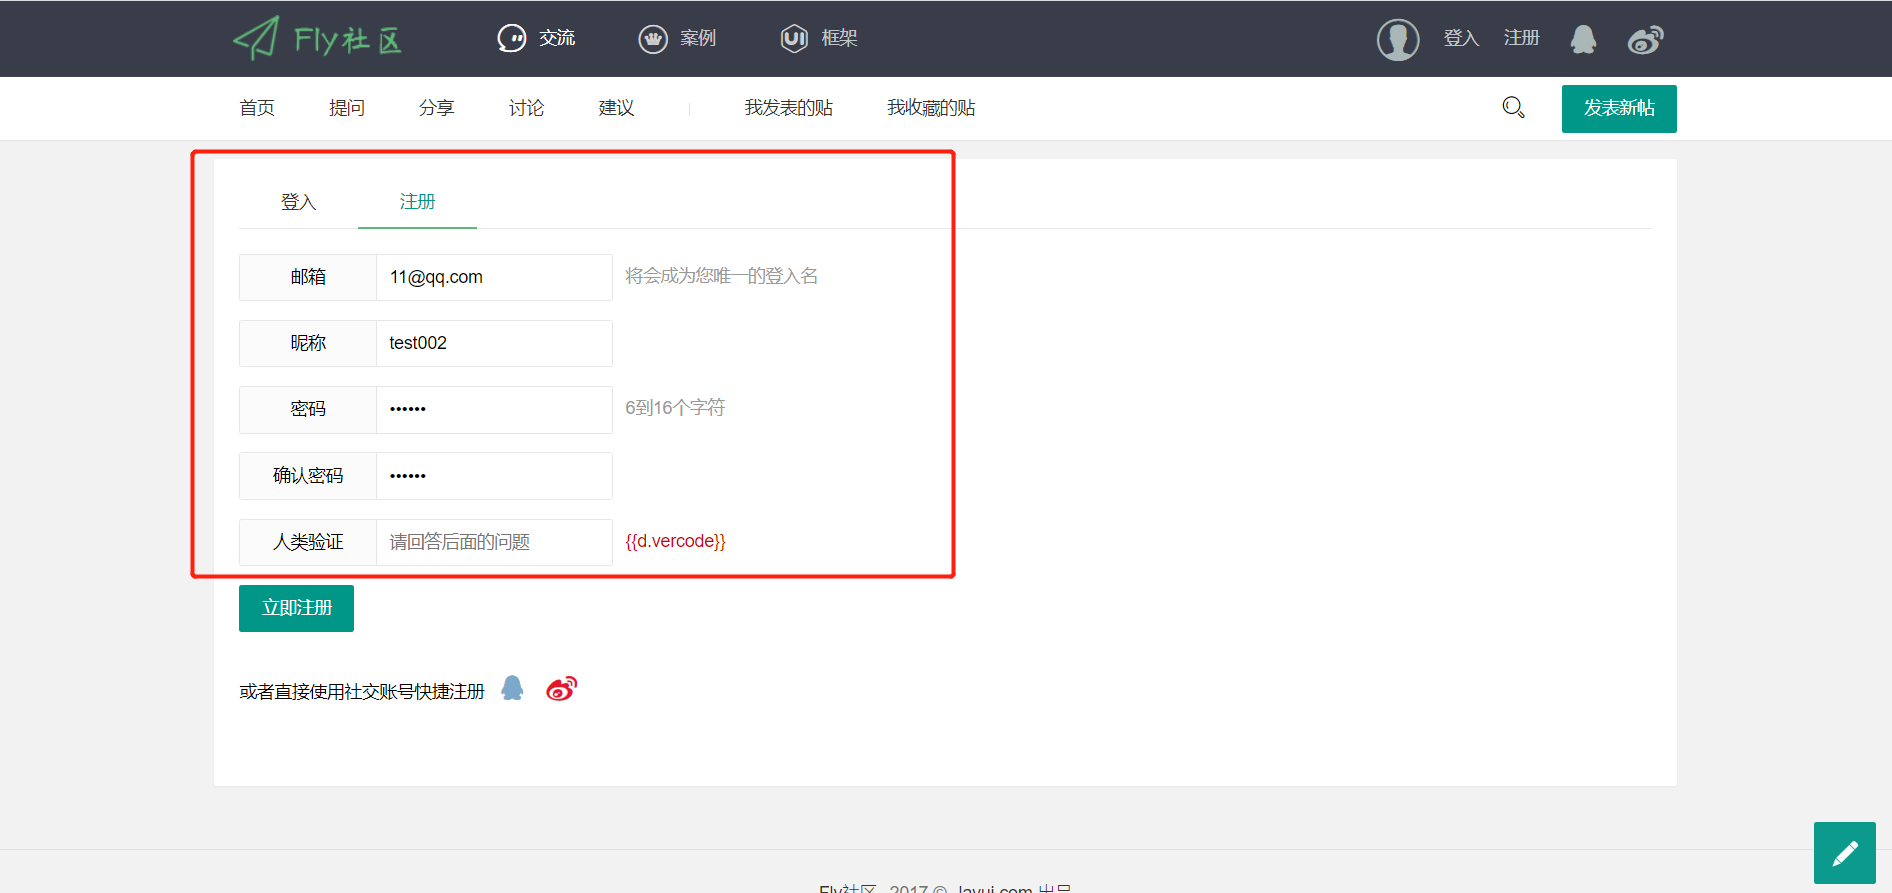Click the 人类验证 answer field
1892x893 pixels.
(494, 542)
